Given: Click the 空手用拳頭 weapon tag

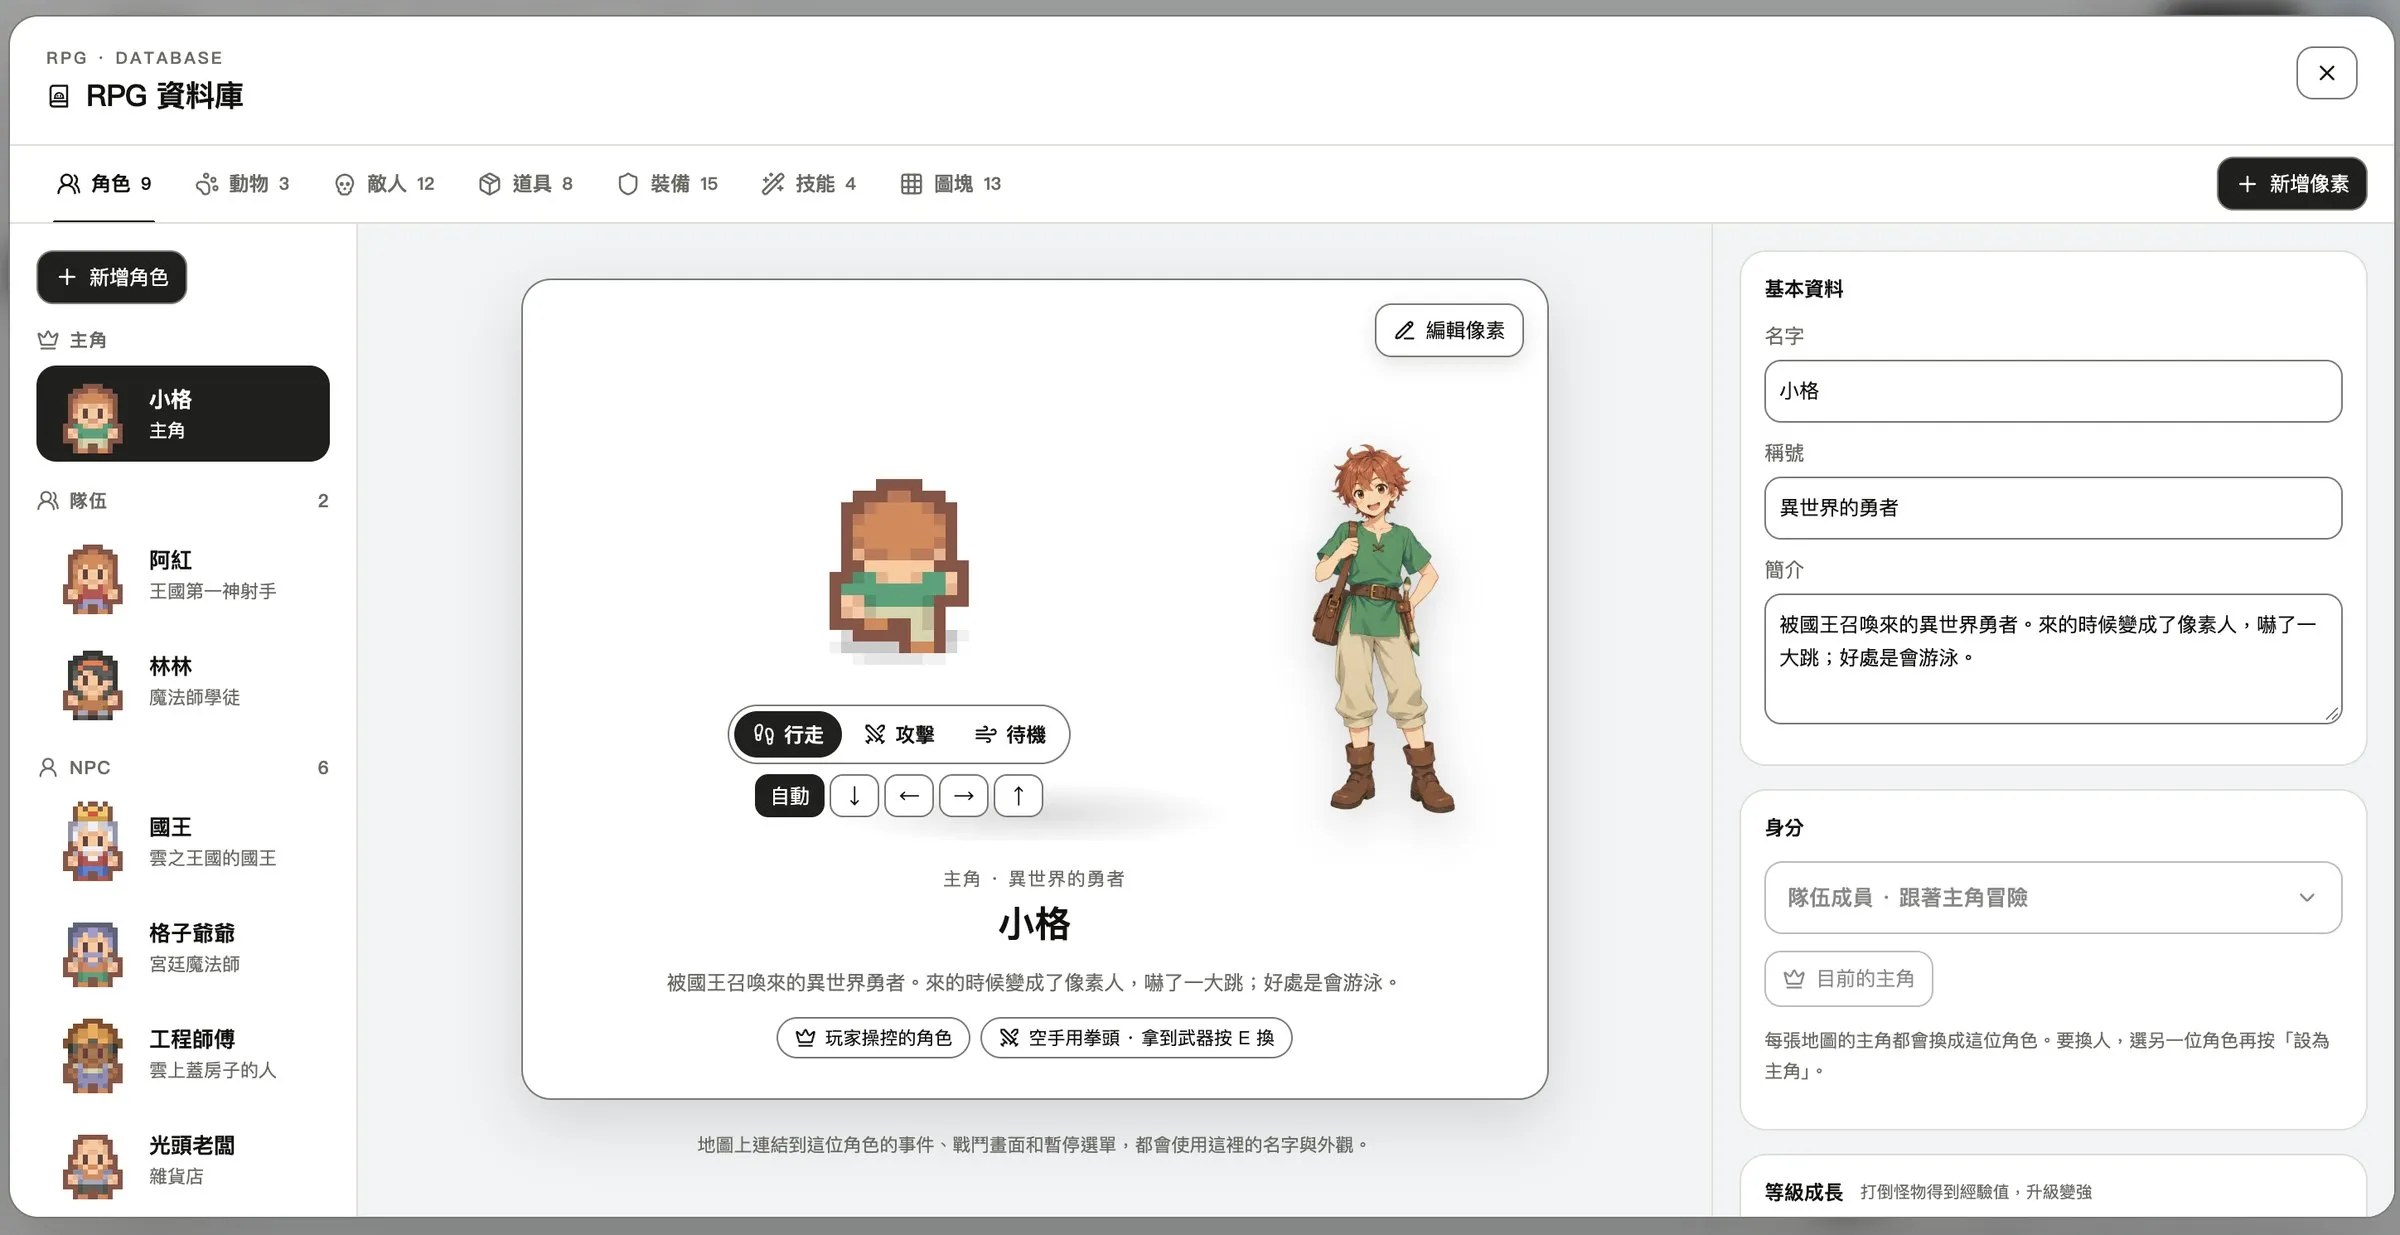Looking at the screenshot, I should [x=1136, y=1038].
